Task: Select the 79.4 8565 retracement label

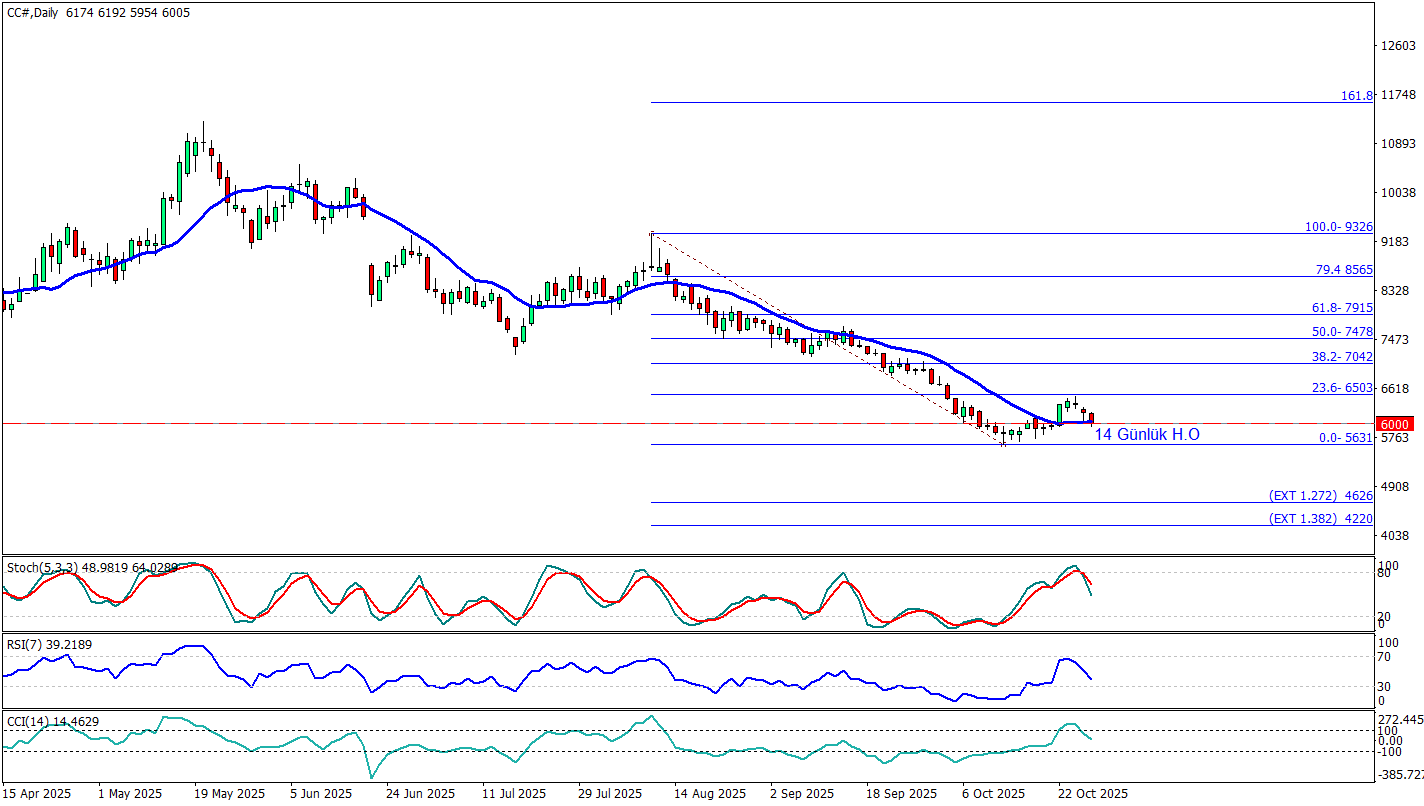Action: pos(1343,270)
